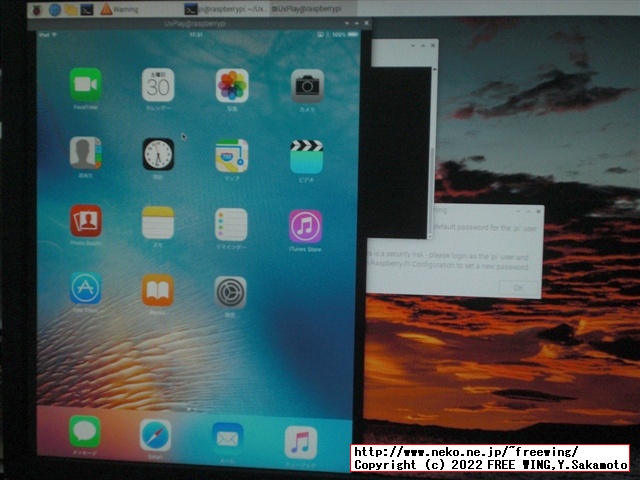Close the Warning dialog window

coord(538,211)
